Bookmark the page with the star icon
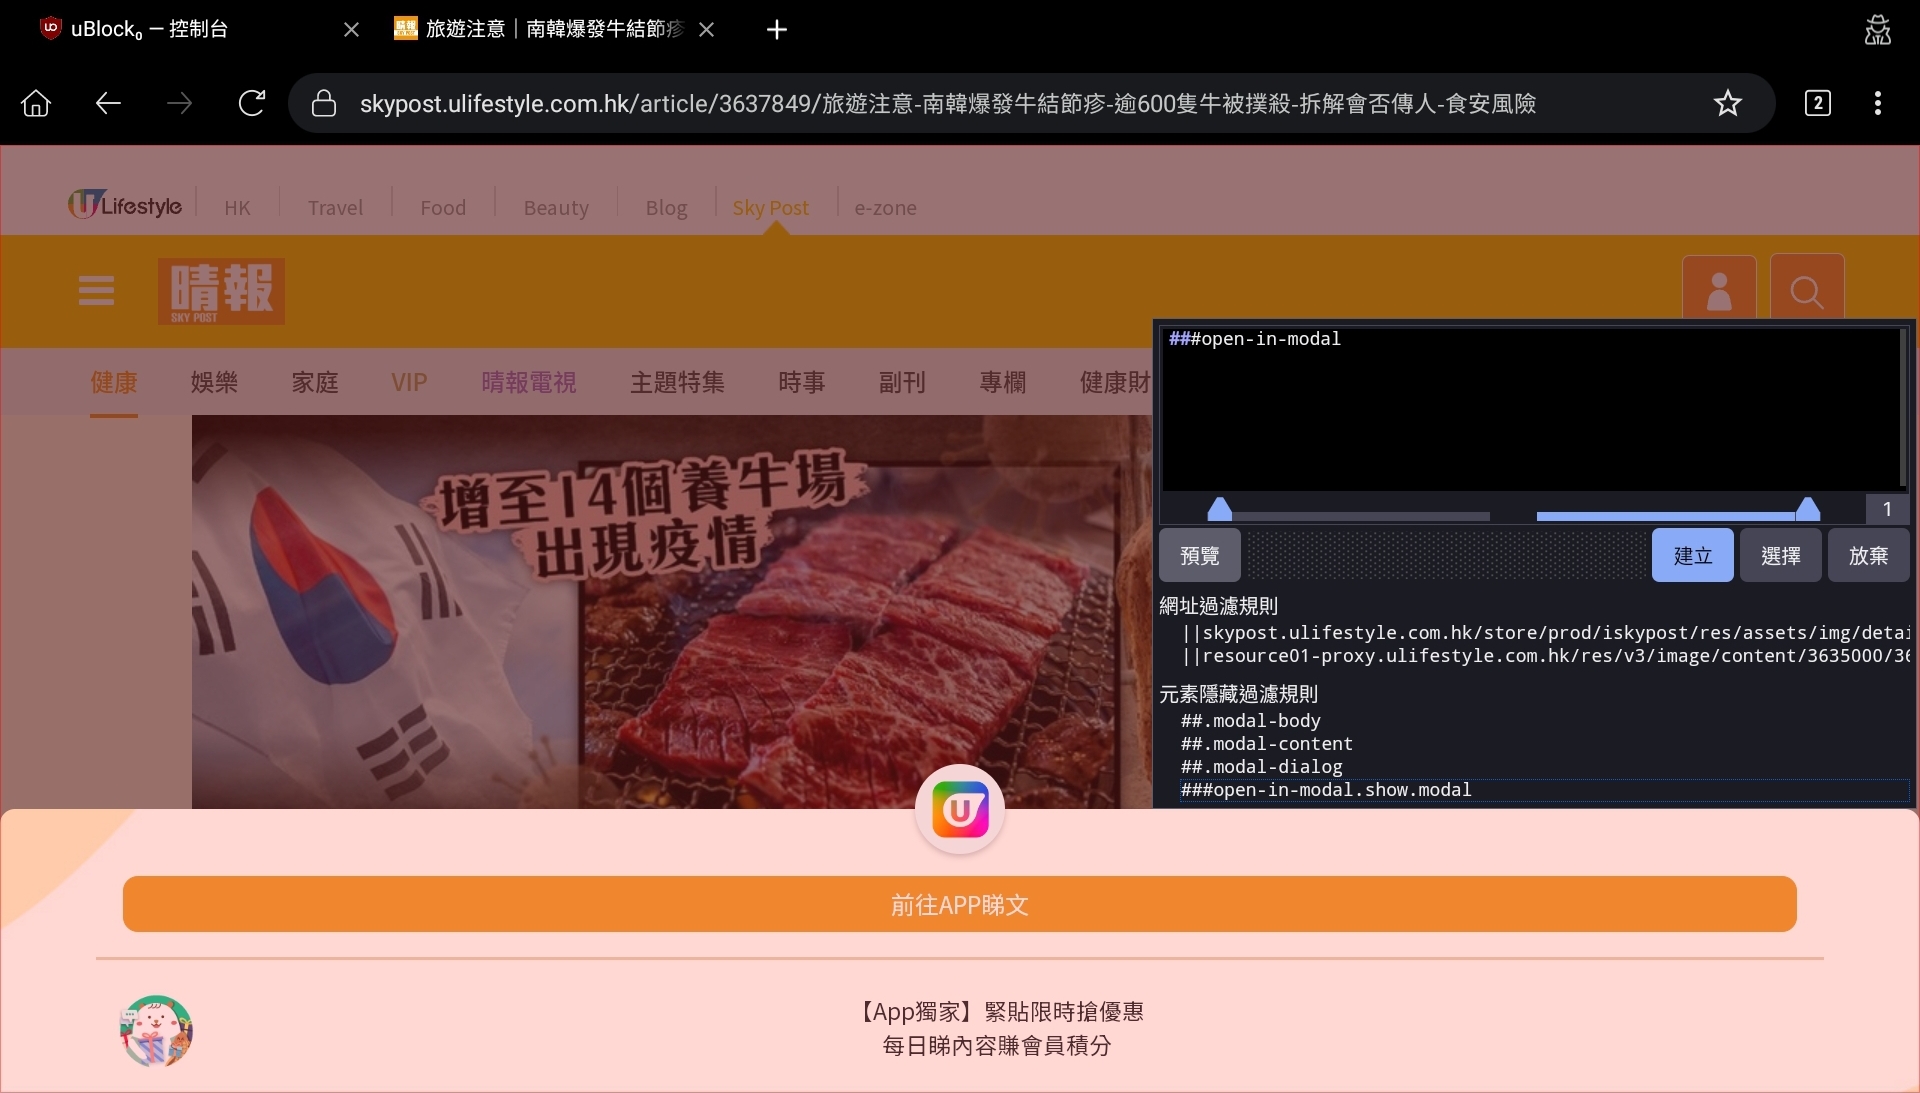The width and height of the screenshot is (1920, 1093). 1728,103
